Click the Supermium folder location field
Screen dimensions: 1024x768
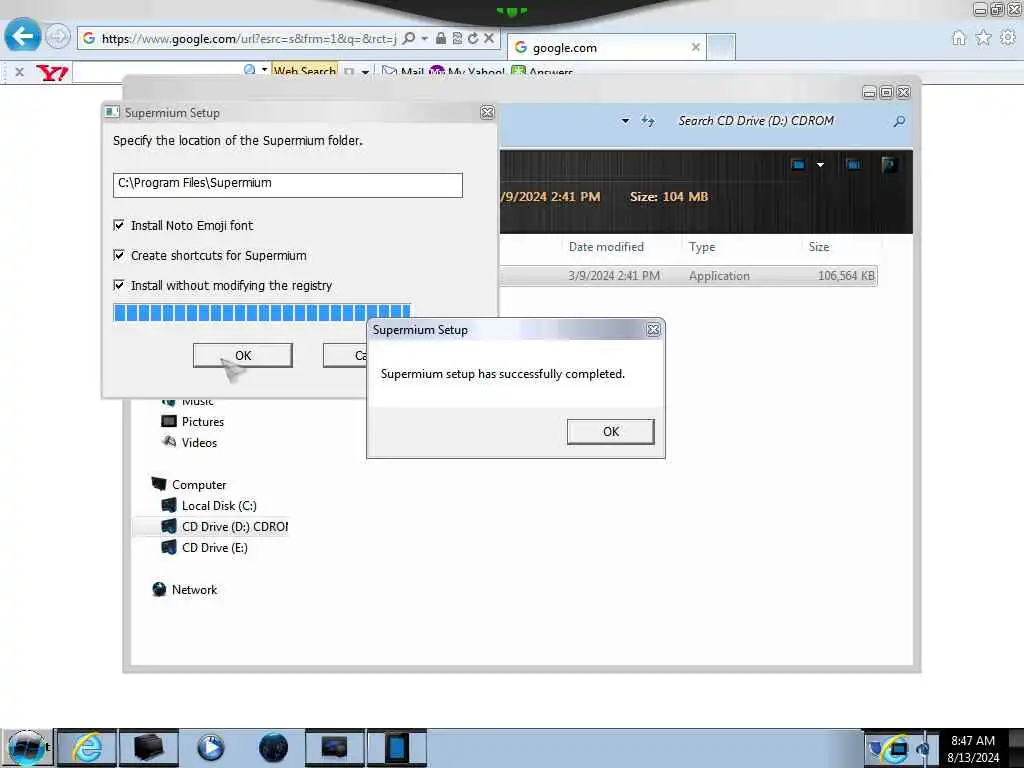tap(287, 185)
